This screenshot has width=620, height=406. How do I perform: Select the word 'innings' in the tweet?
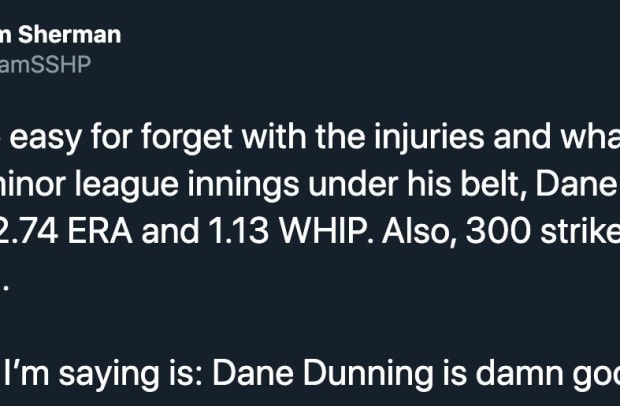[x=243, y=185]
